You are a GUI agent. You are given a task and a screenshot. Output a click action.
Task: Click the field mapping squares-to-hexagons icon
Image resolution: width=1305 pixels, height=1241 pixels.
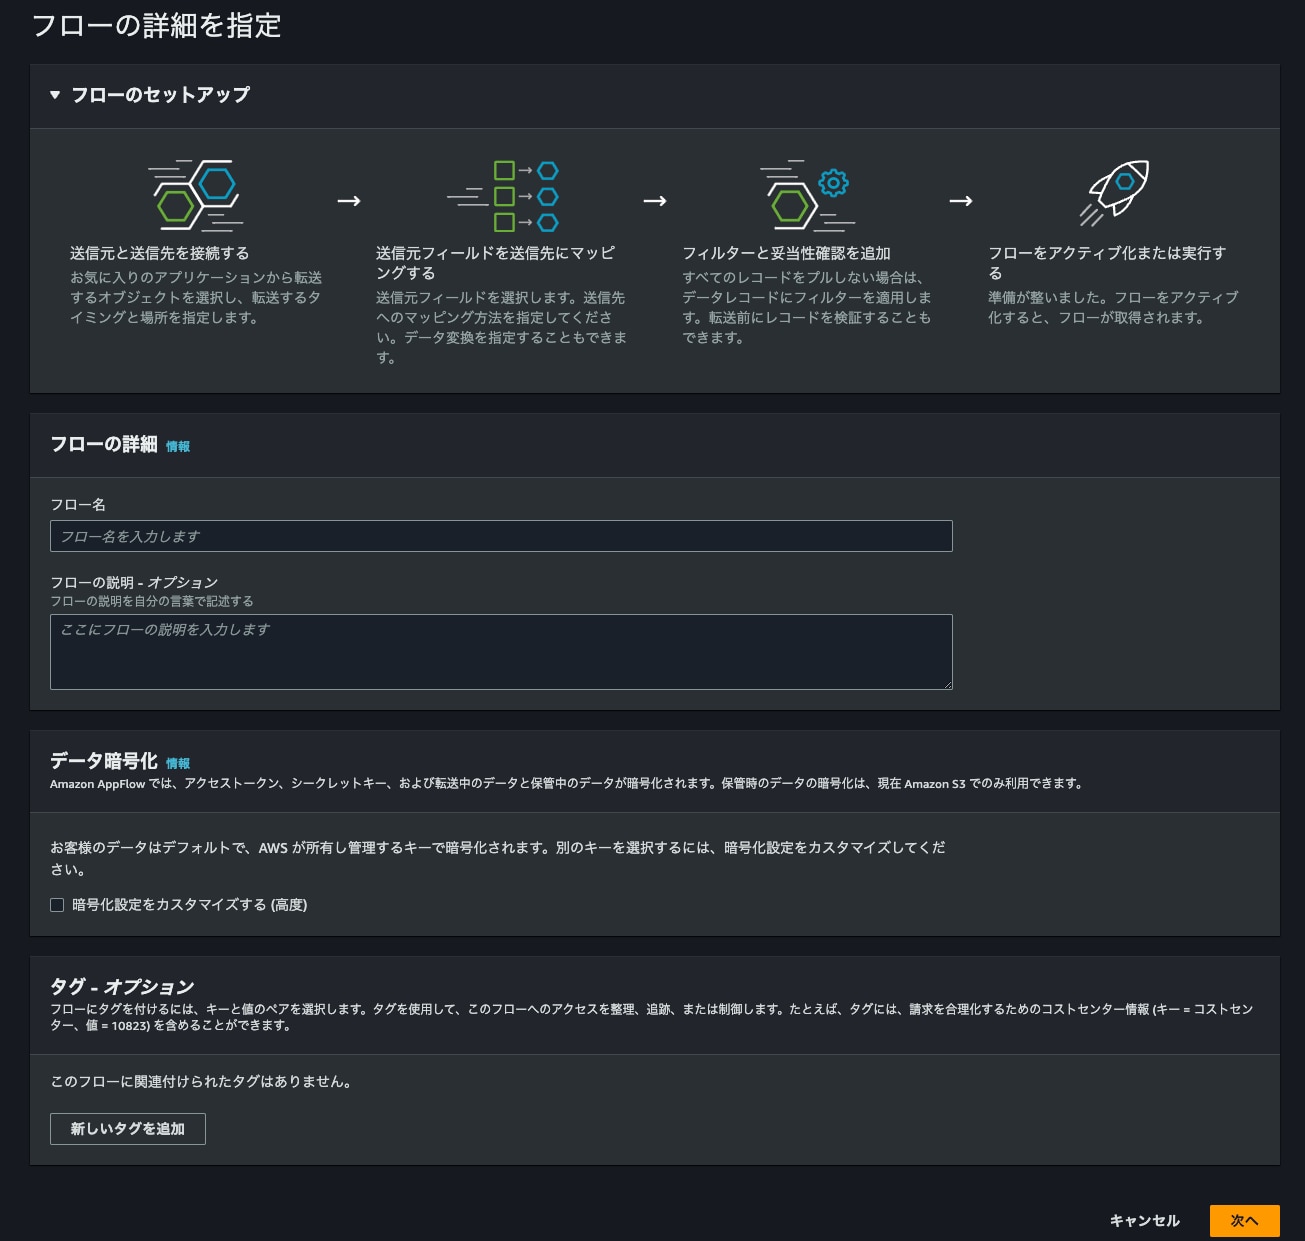pyautogui.click(x=503, y=196)
